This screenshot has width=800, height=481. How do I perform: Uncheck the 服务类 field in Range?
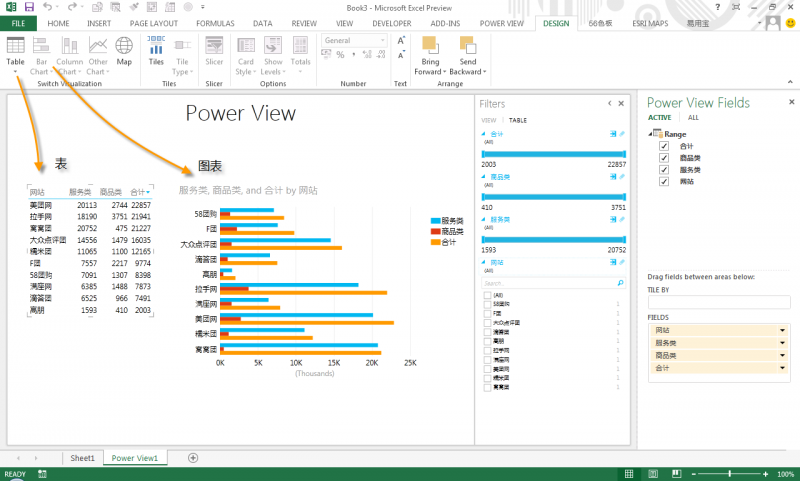point(664,169)
